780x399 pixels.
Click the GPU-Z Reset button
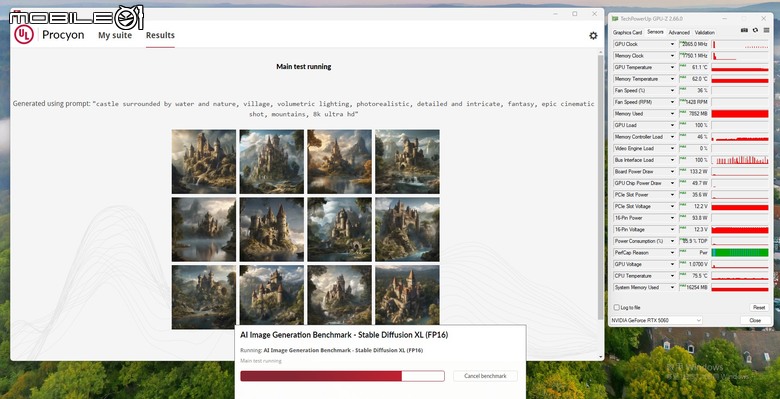click(x=759, y=307)
